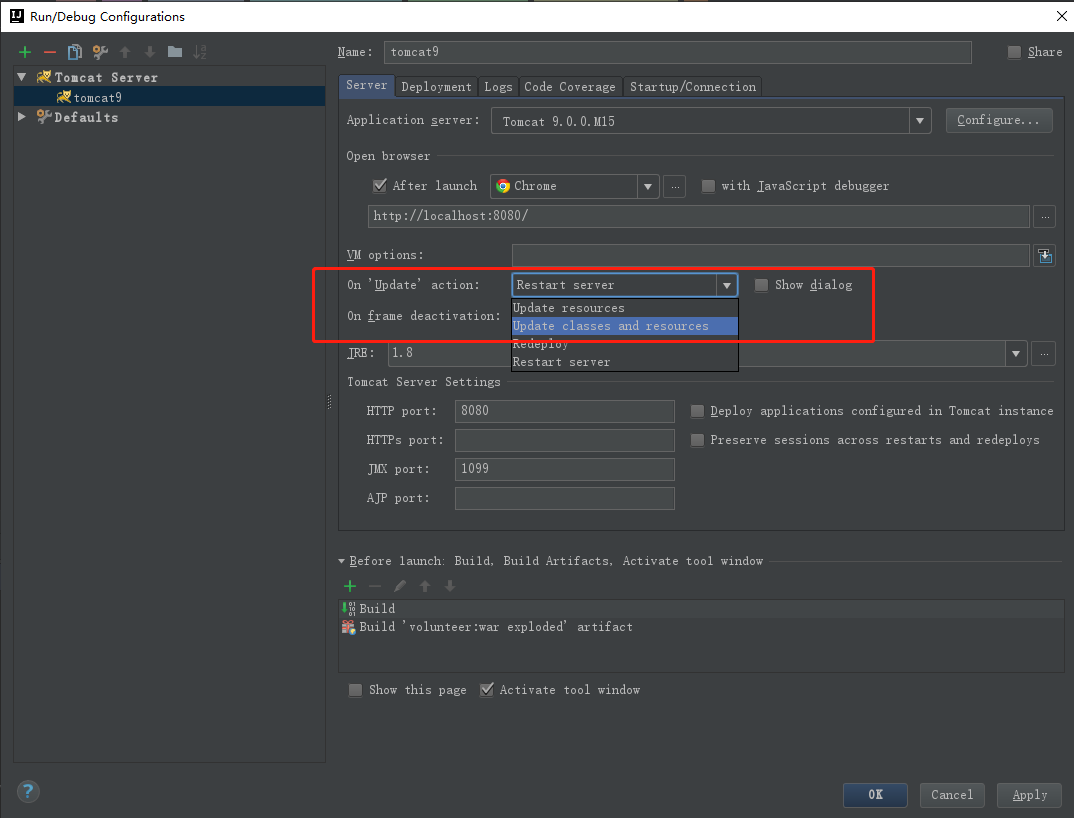This screenshot has width=1074, height=818.
Task: Copy the selected configuration icon
Action: (x=75, y=52)
